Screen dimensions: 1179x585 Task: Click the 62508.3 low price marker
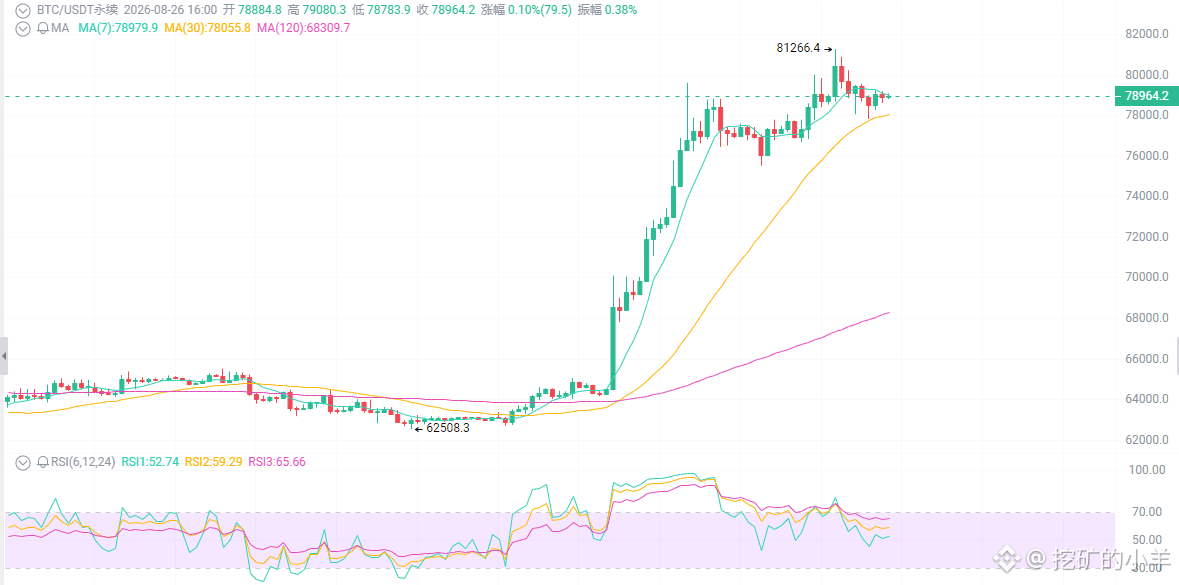pyautogui.click(x=447, y=428)
